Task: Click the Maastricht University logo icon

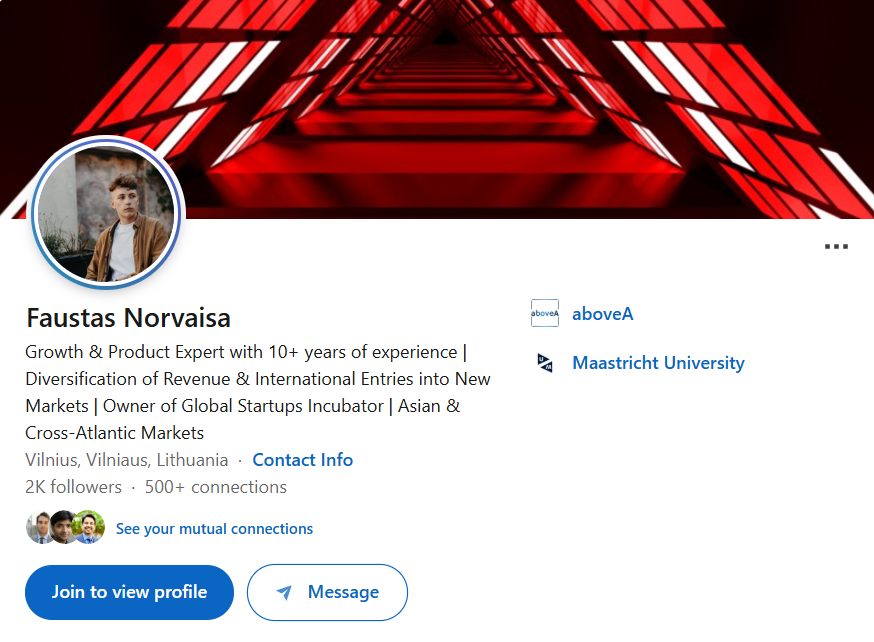Action: [x=544, y=363]
